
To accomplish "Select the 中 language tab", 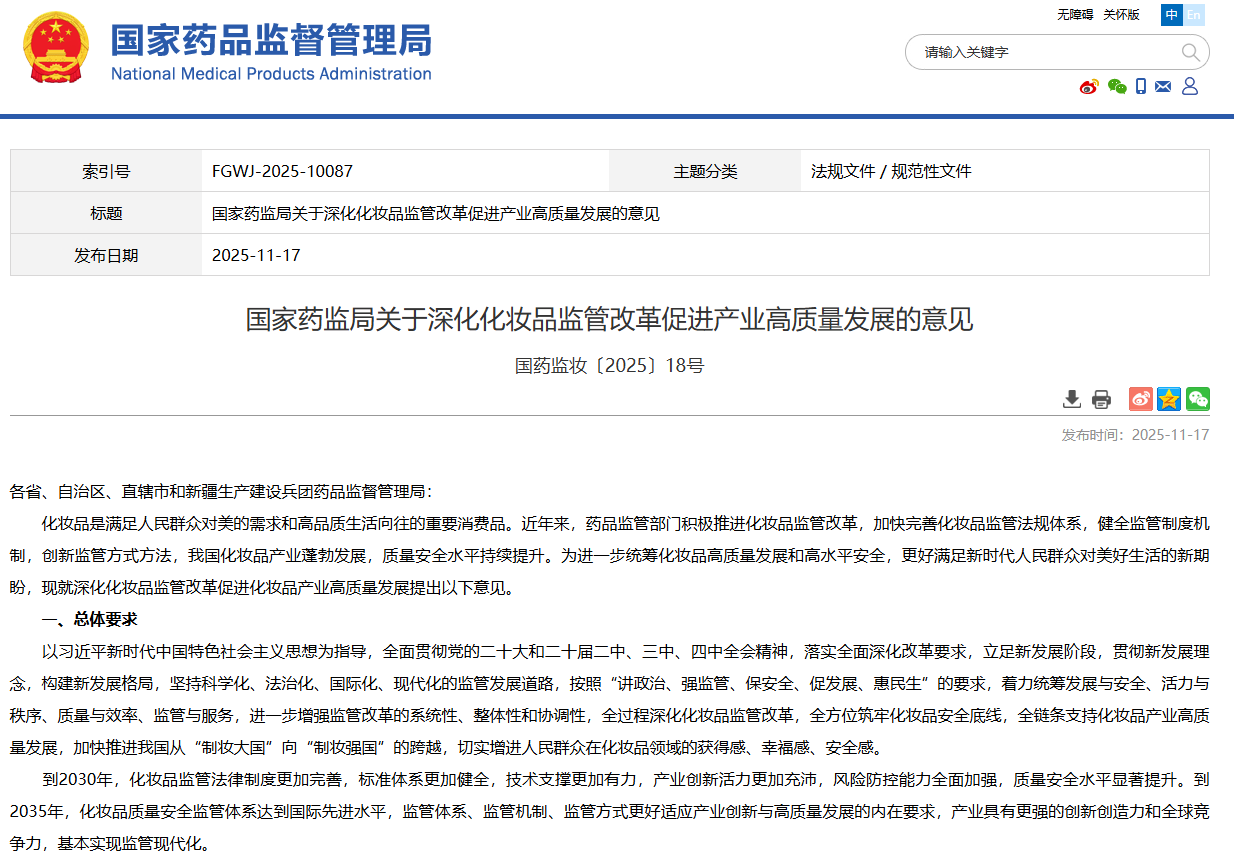I will coord(1170,15).
